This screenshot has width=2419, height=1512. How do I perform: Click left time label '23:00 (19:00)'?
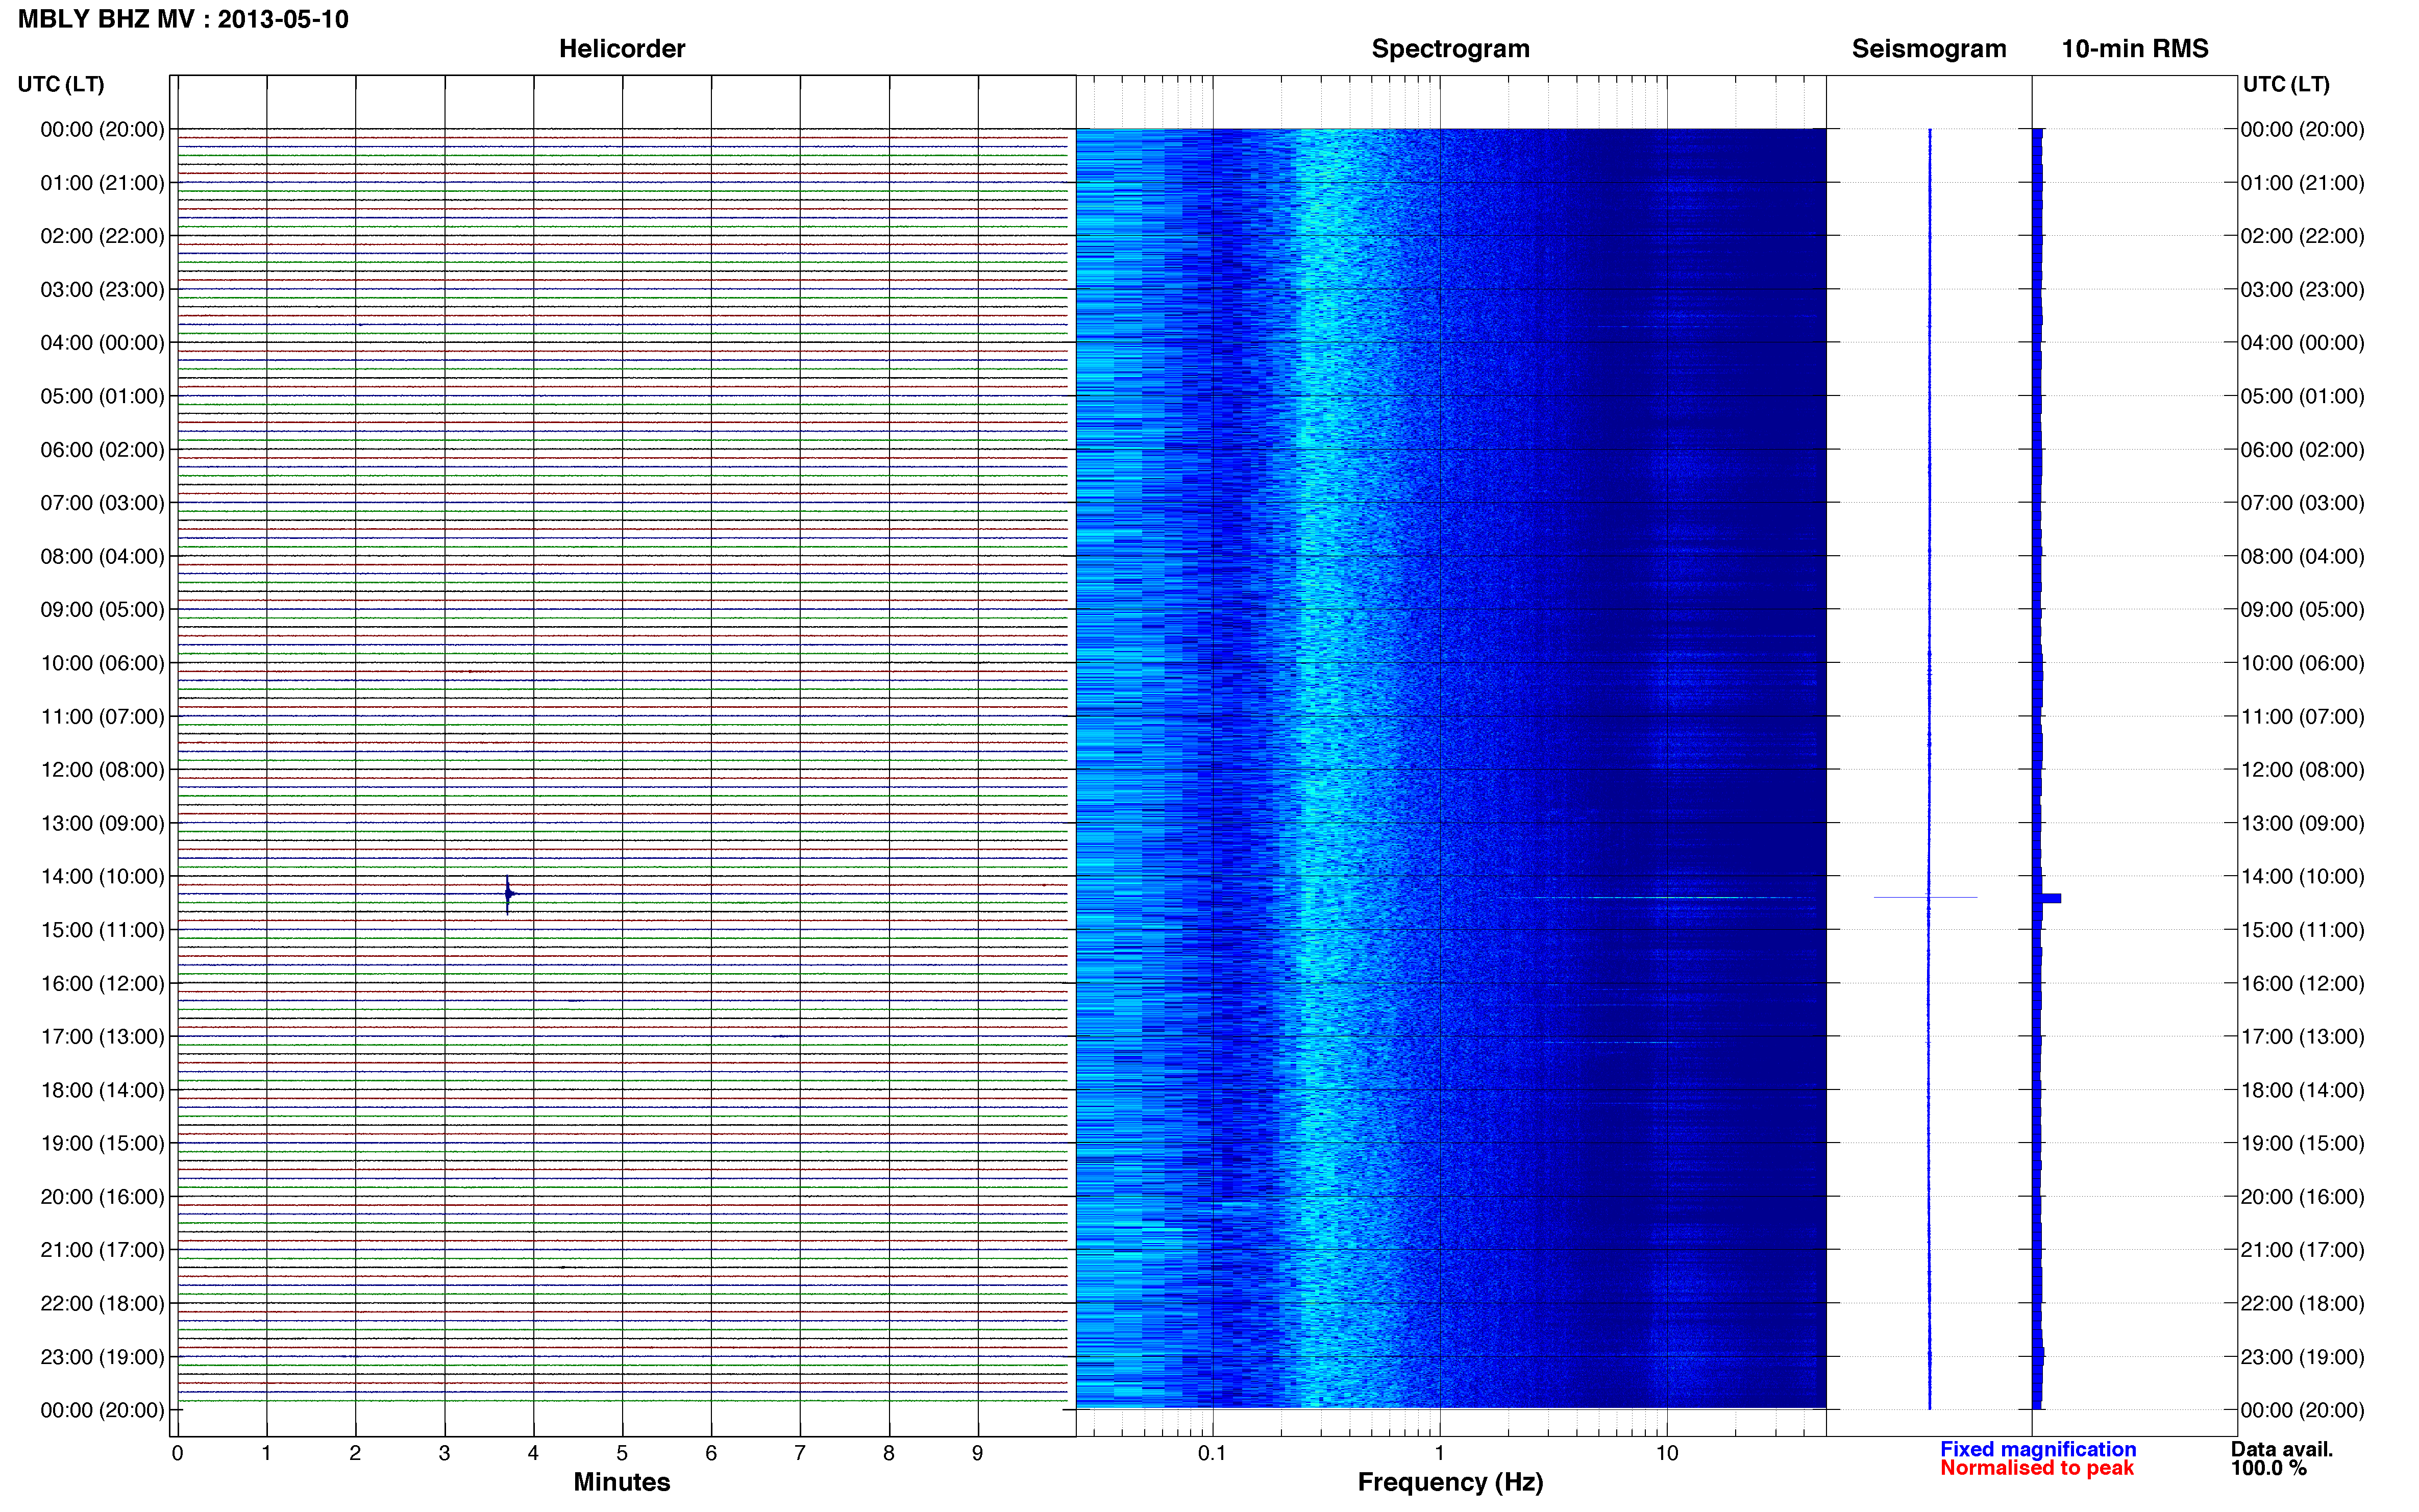[102, 1357]
